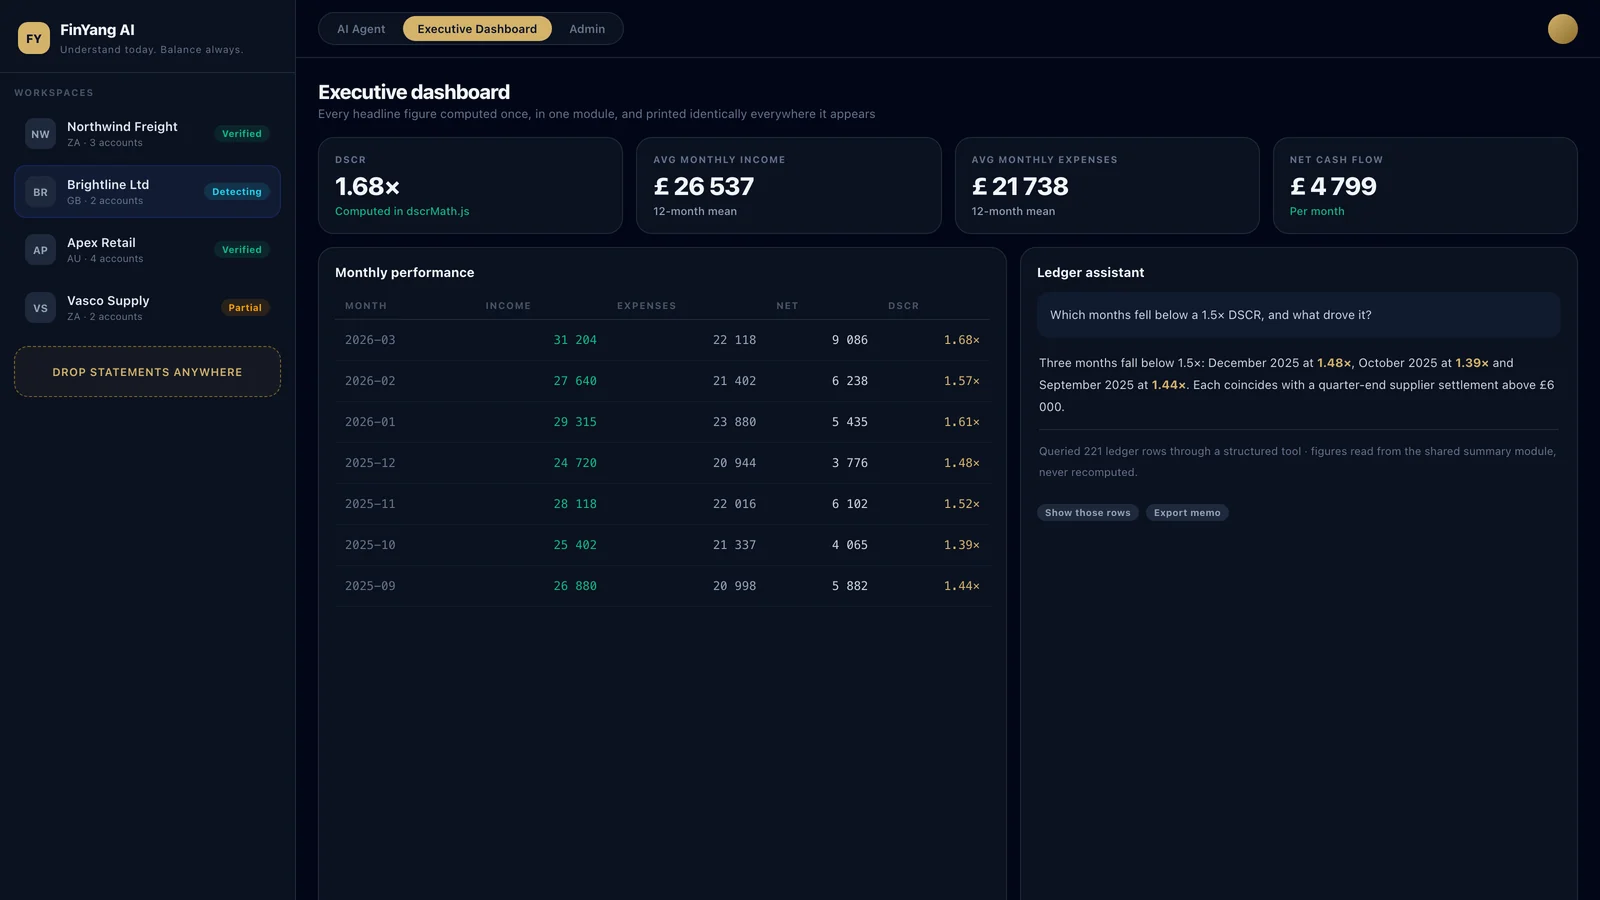
Task: Click the Avg Monthly Expenses card
Action: (1107, 186)
